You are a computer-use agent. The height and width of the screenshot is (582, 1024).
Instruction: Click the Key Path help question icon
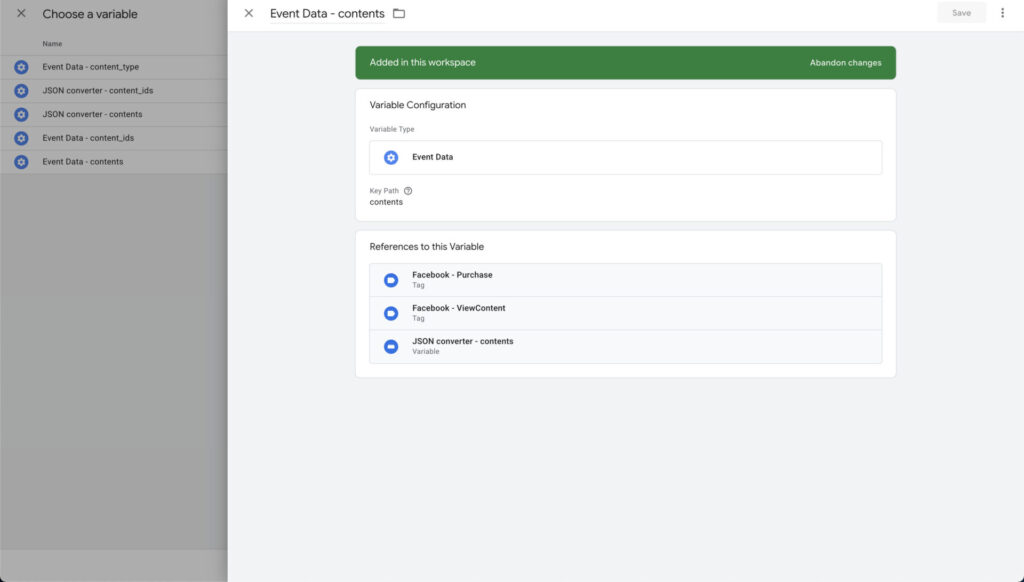pos(408,191)
